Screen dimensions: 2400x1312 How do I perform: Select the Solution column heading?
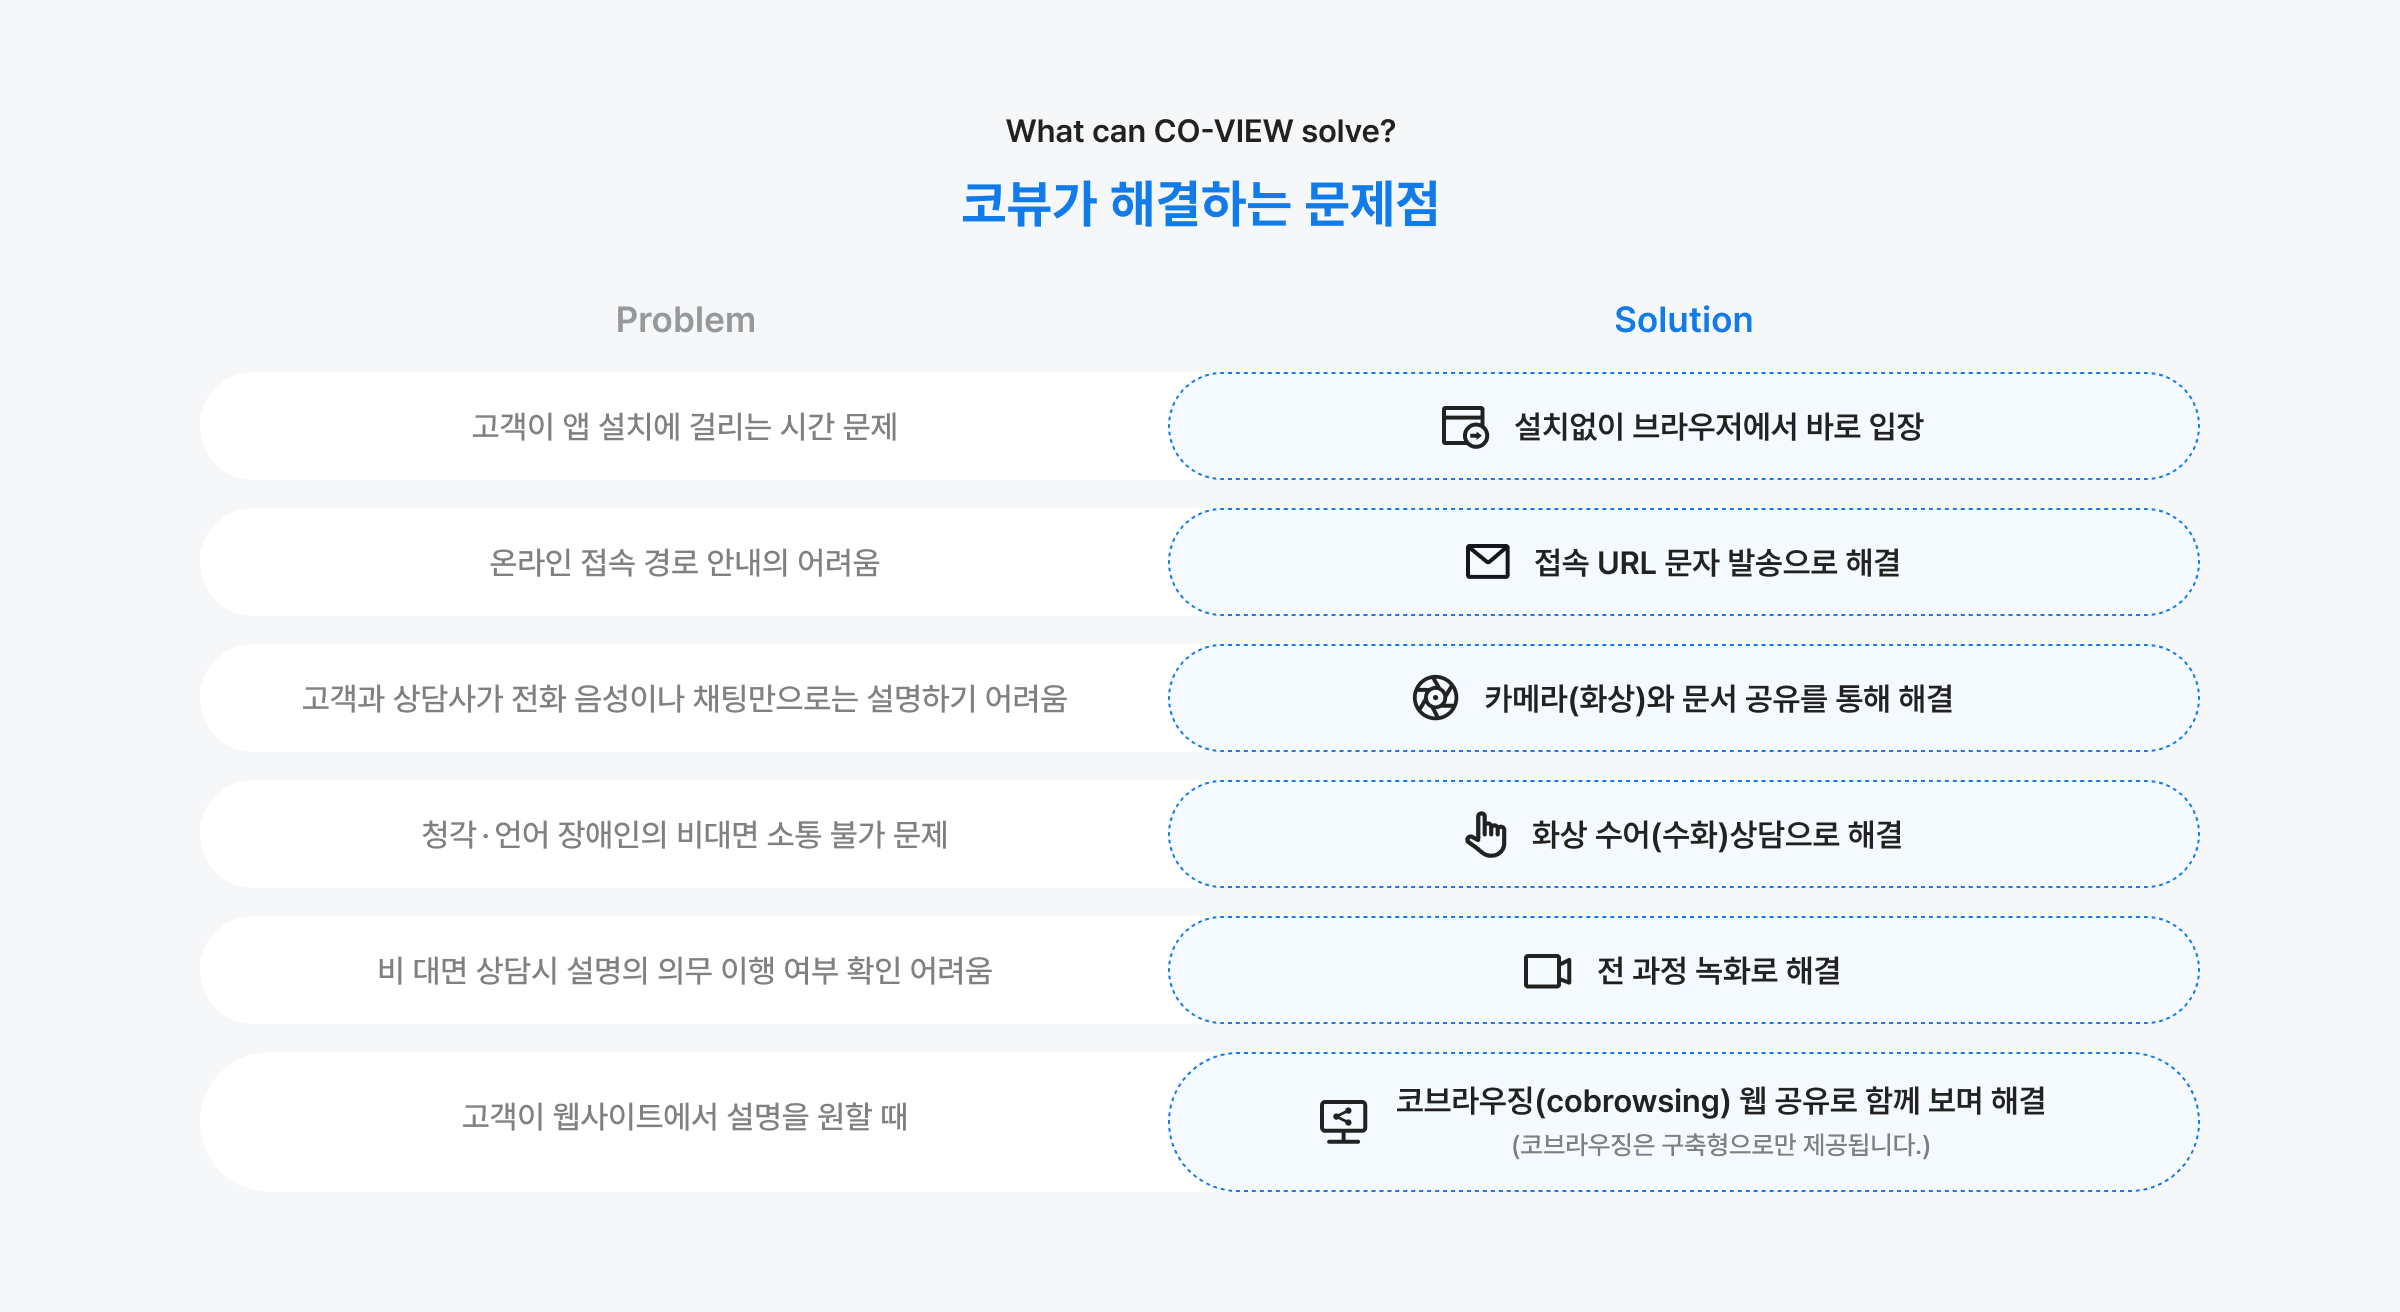point(1683,320)
